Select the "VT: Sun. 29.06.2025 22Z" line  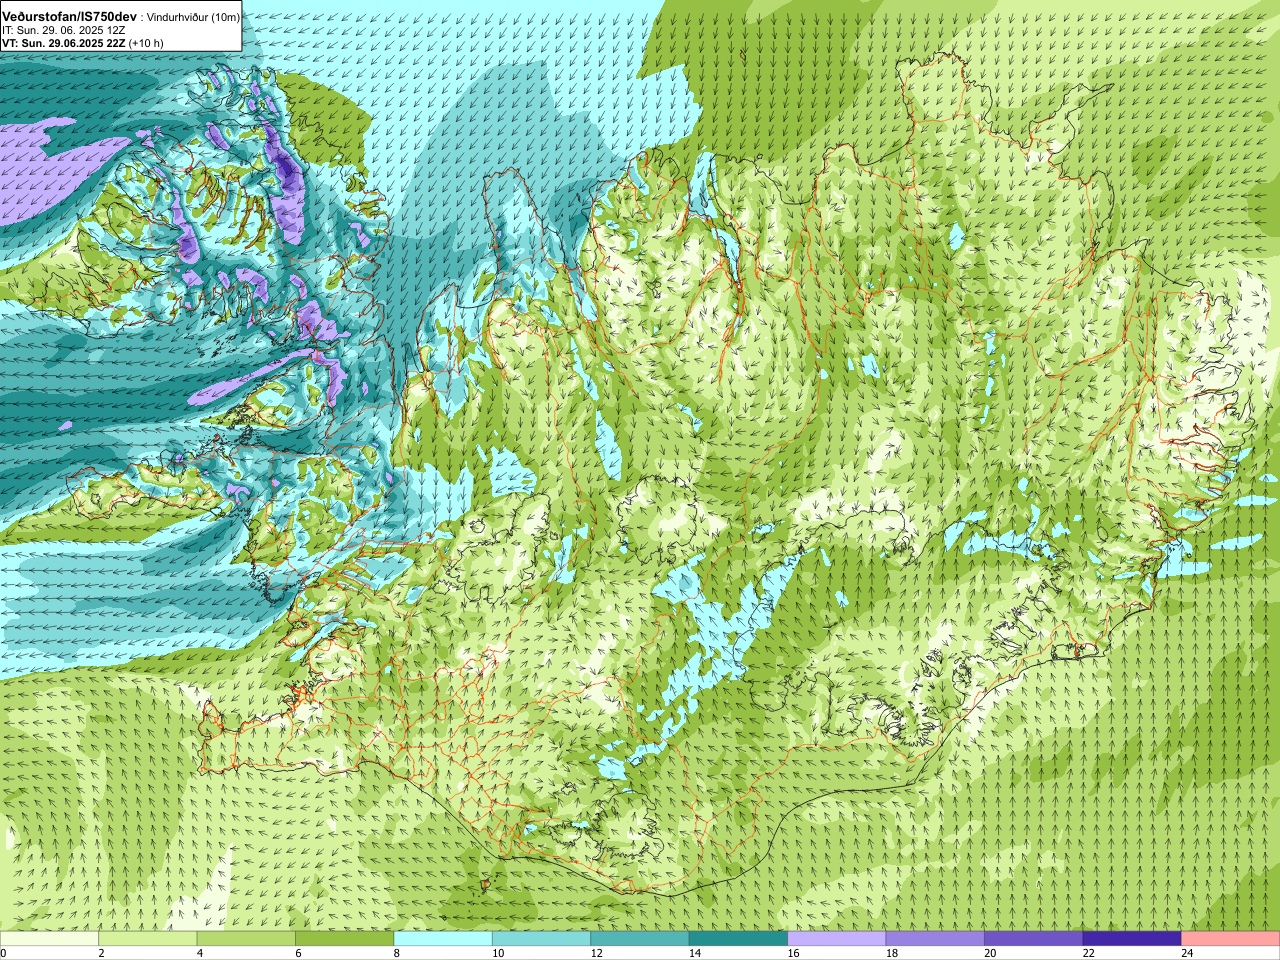[63, 43]
